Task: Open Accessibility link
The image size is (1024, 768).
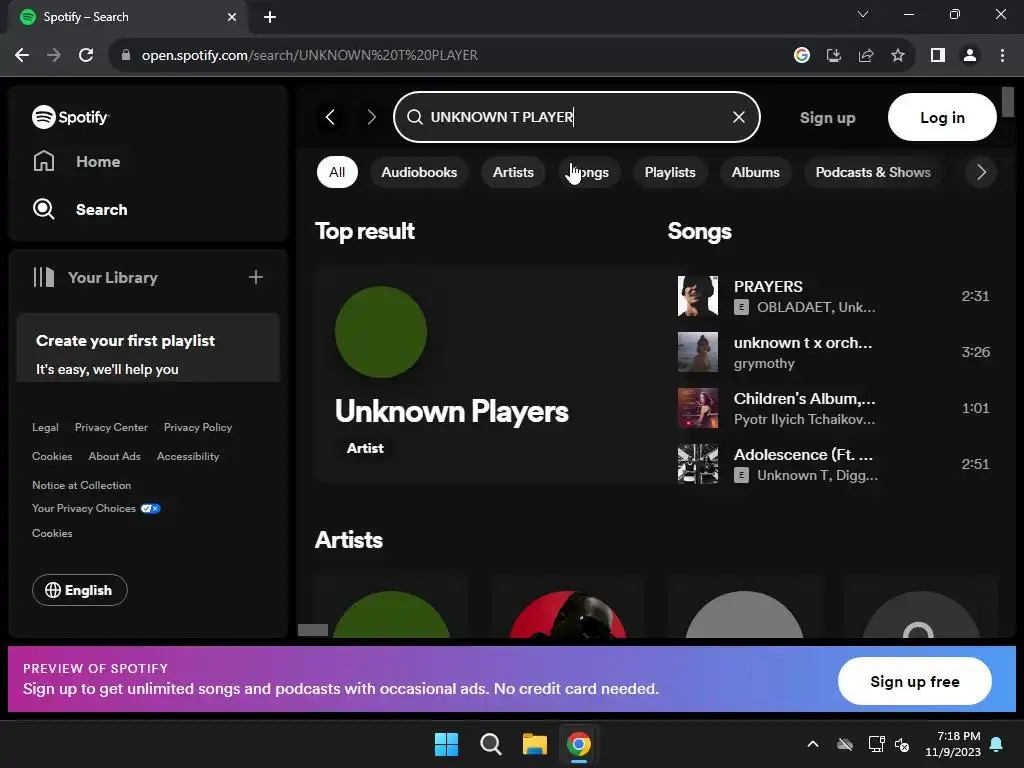Action: [x=188, y=456]
